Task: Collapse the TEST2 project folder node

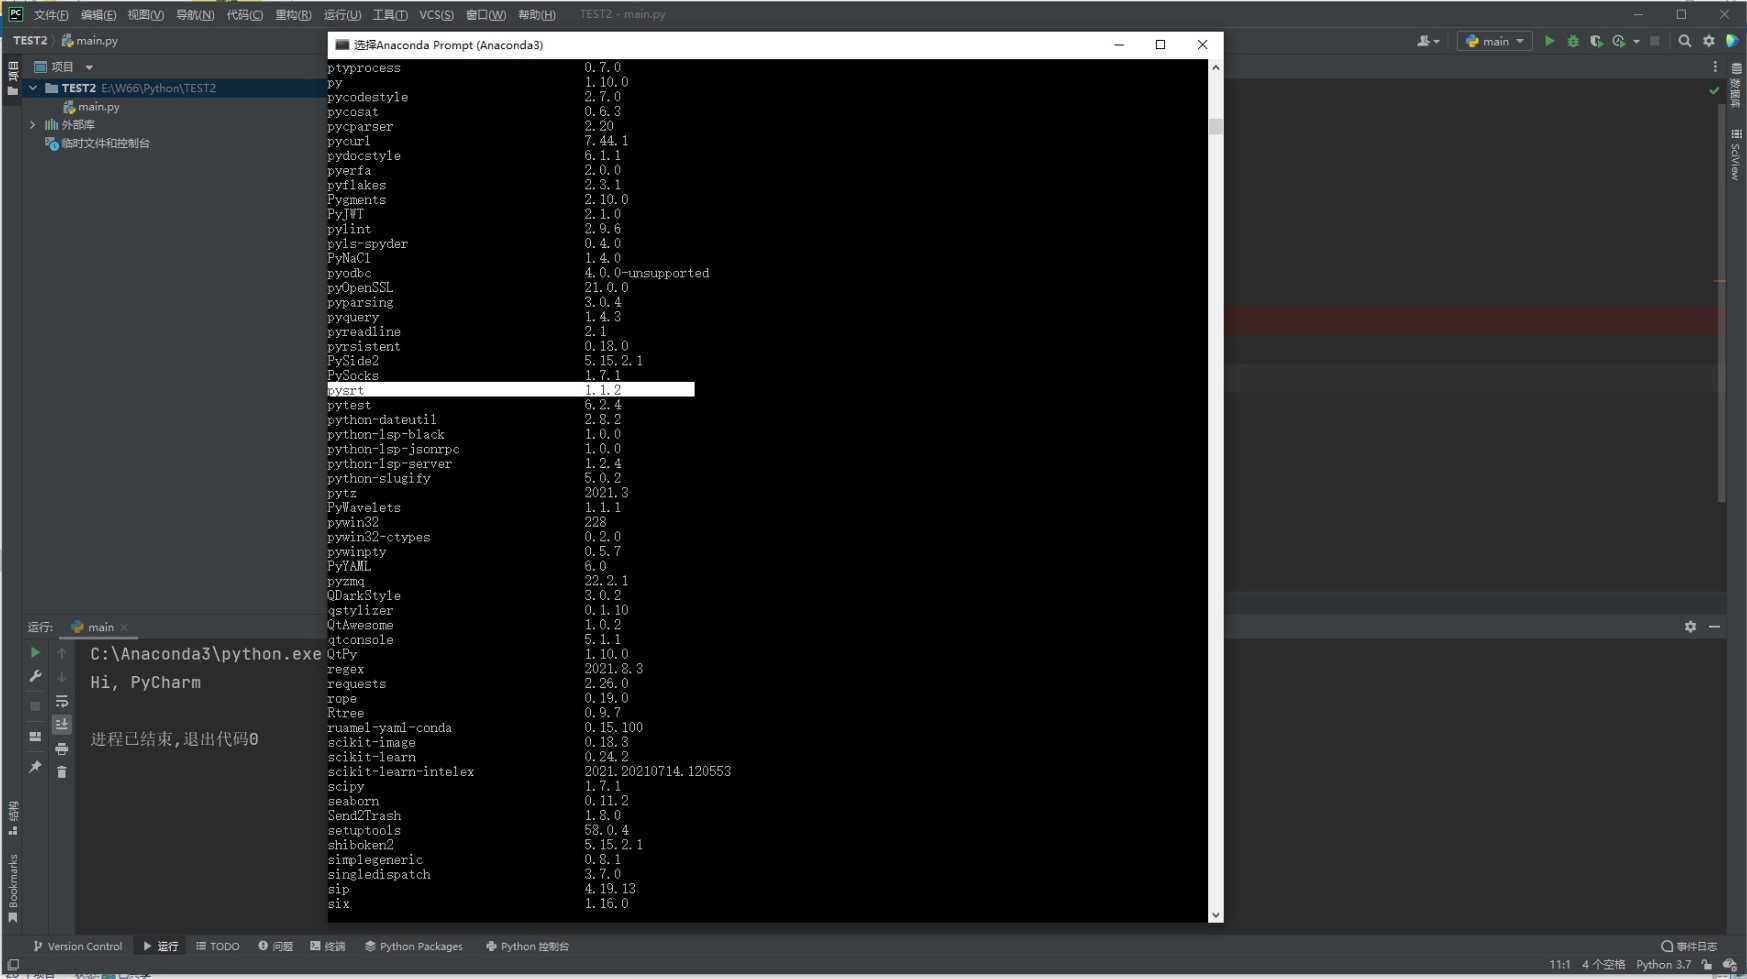Action: 31,88
